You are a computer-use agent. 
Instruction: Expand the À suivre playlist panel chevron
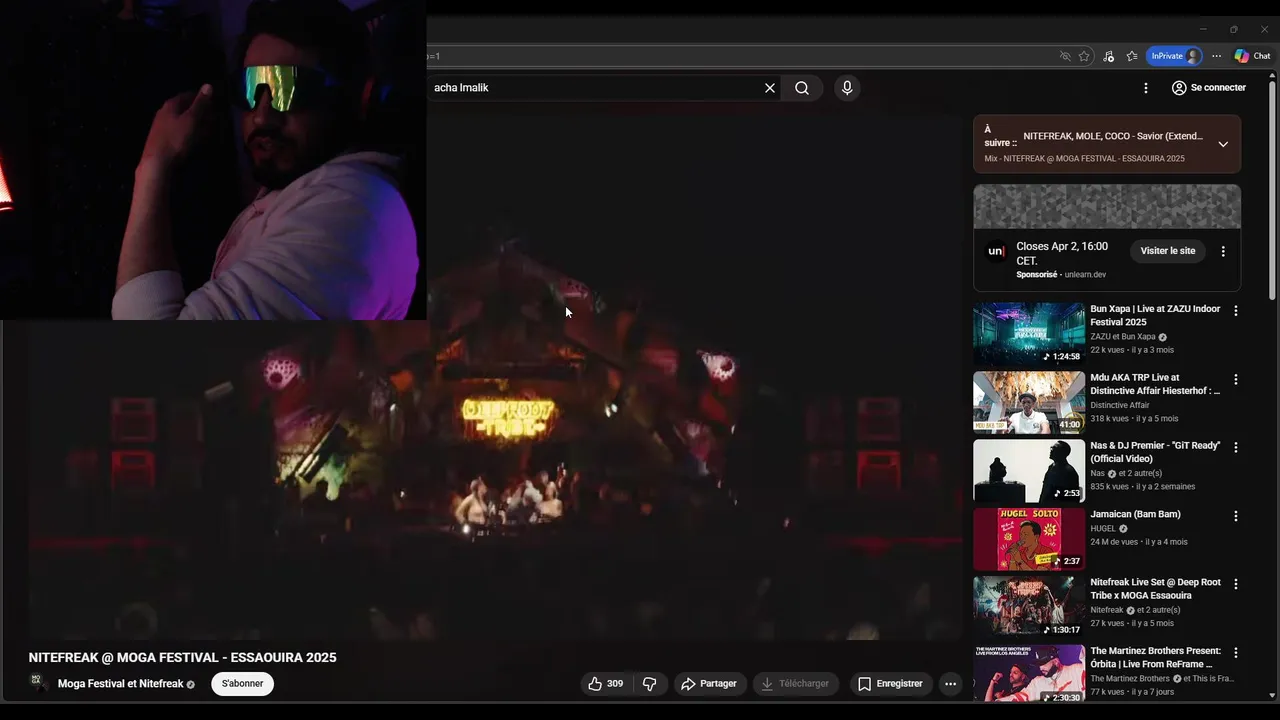tap(1223, 144)
